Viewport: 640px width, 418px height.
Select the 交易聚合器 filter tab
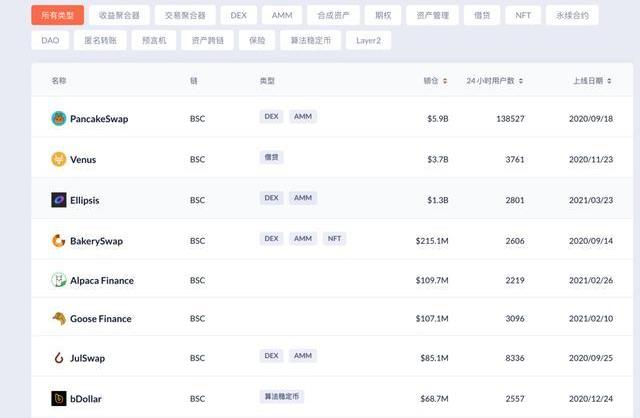[x=185, y=16]
